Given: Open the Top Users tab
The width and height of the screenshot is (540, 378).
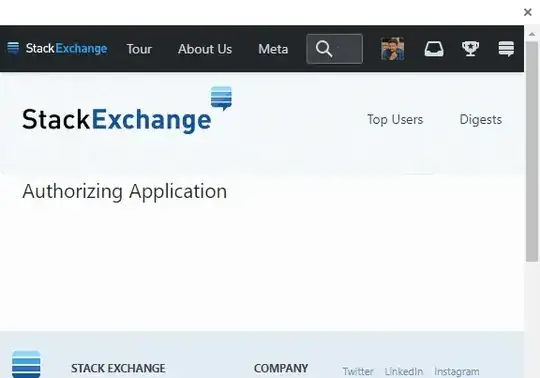Looking at the screenshot, I should pos(395,119).
